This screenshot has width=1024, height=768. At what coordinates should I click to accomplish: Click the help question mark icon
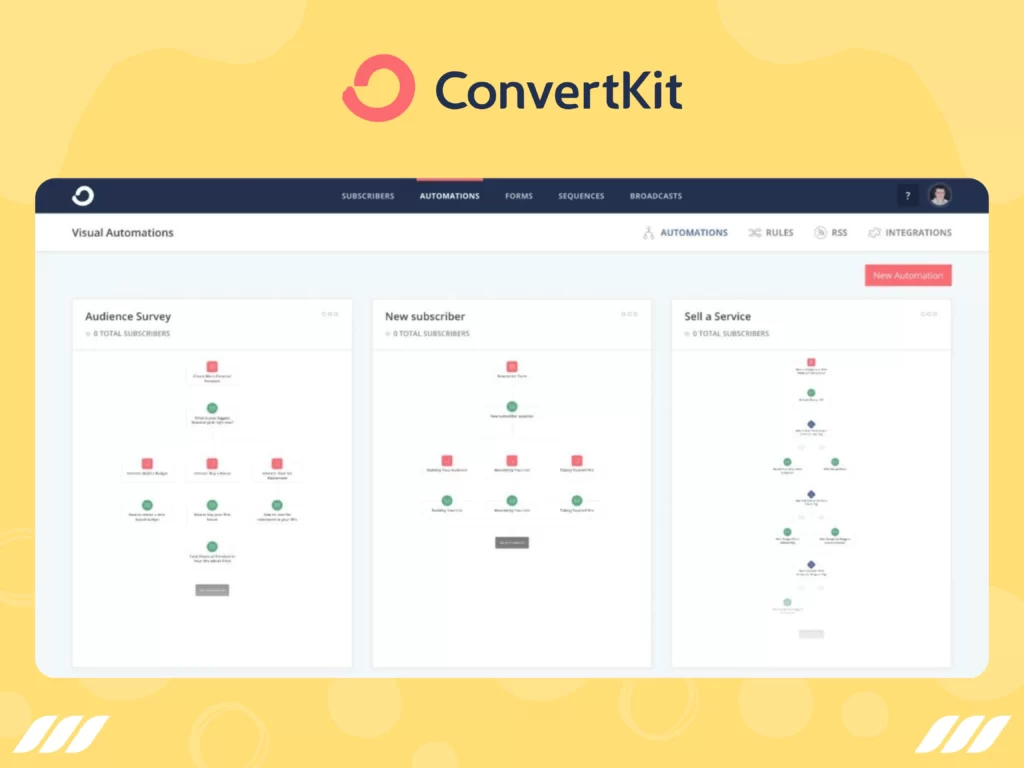(907, 195)
